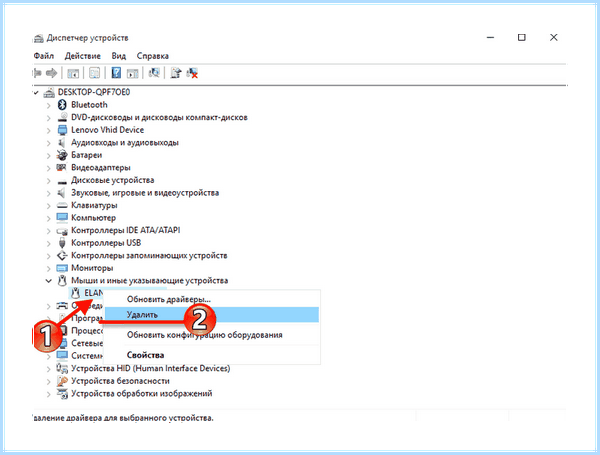Click the Help question-mark toolbar icon
The height and width of the screenshot is (455, 600).
(x=116, y=72)
